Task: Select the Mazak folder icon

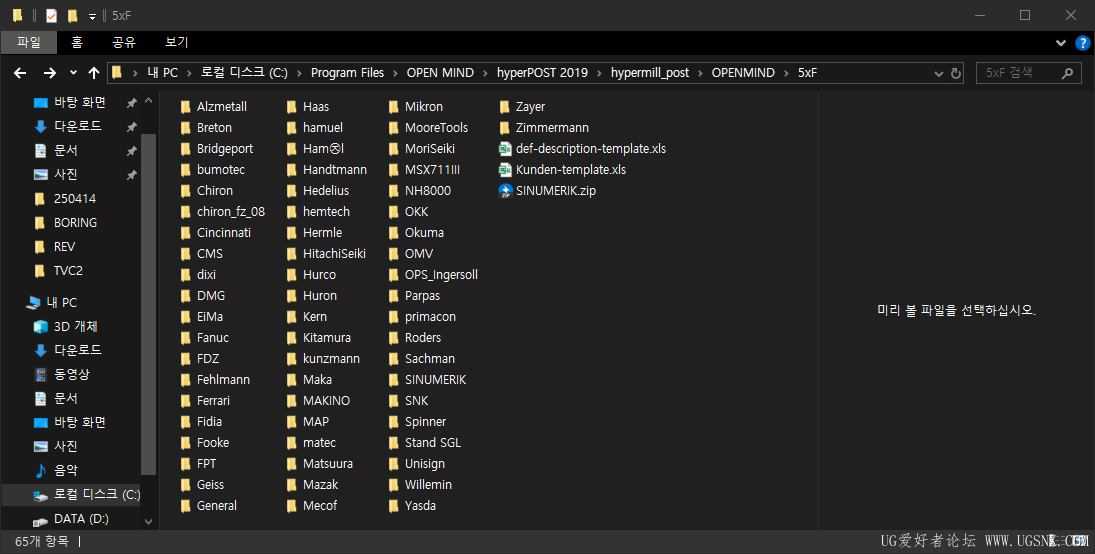Action: [x=291, y=485]
